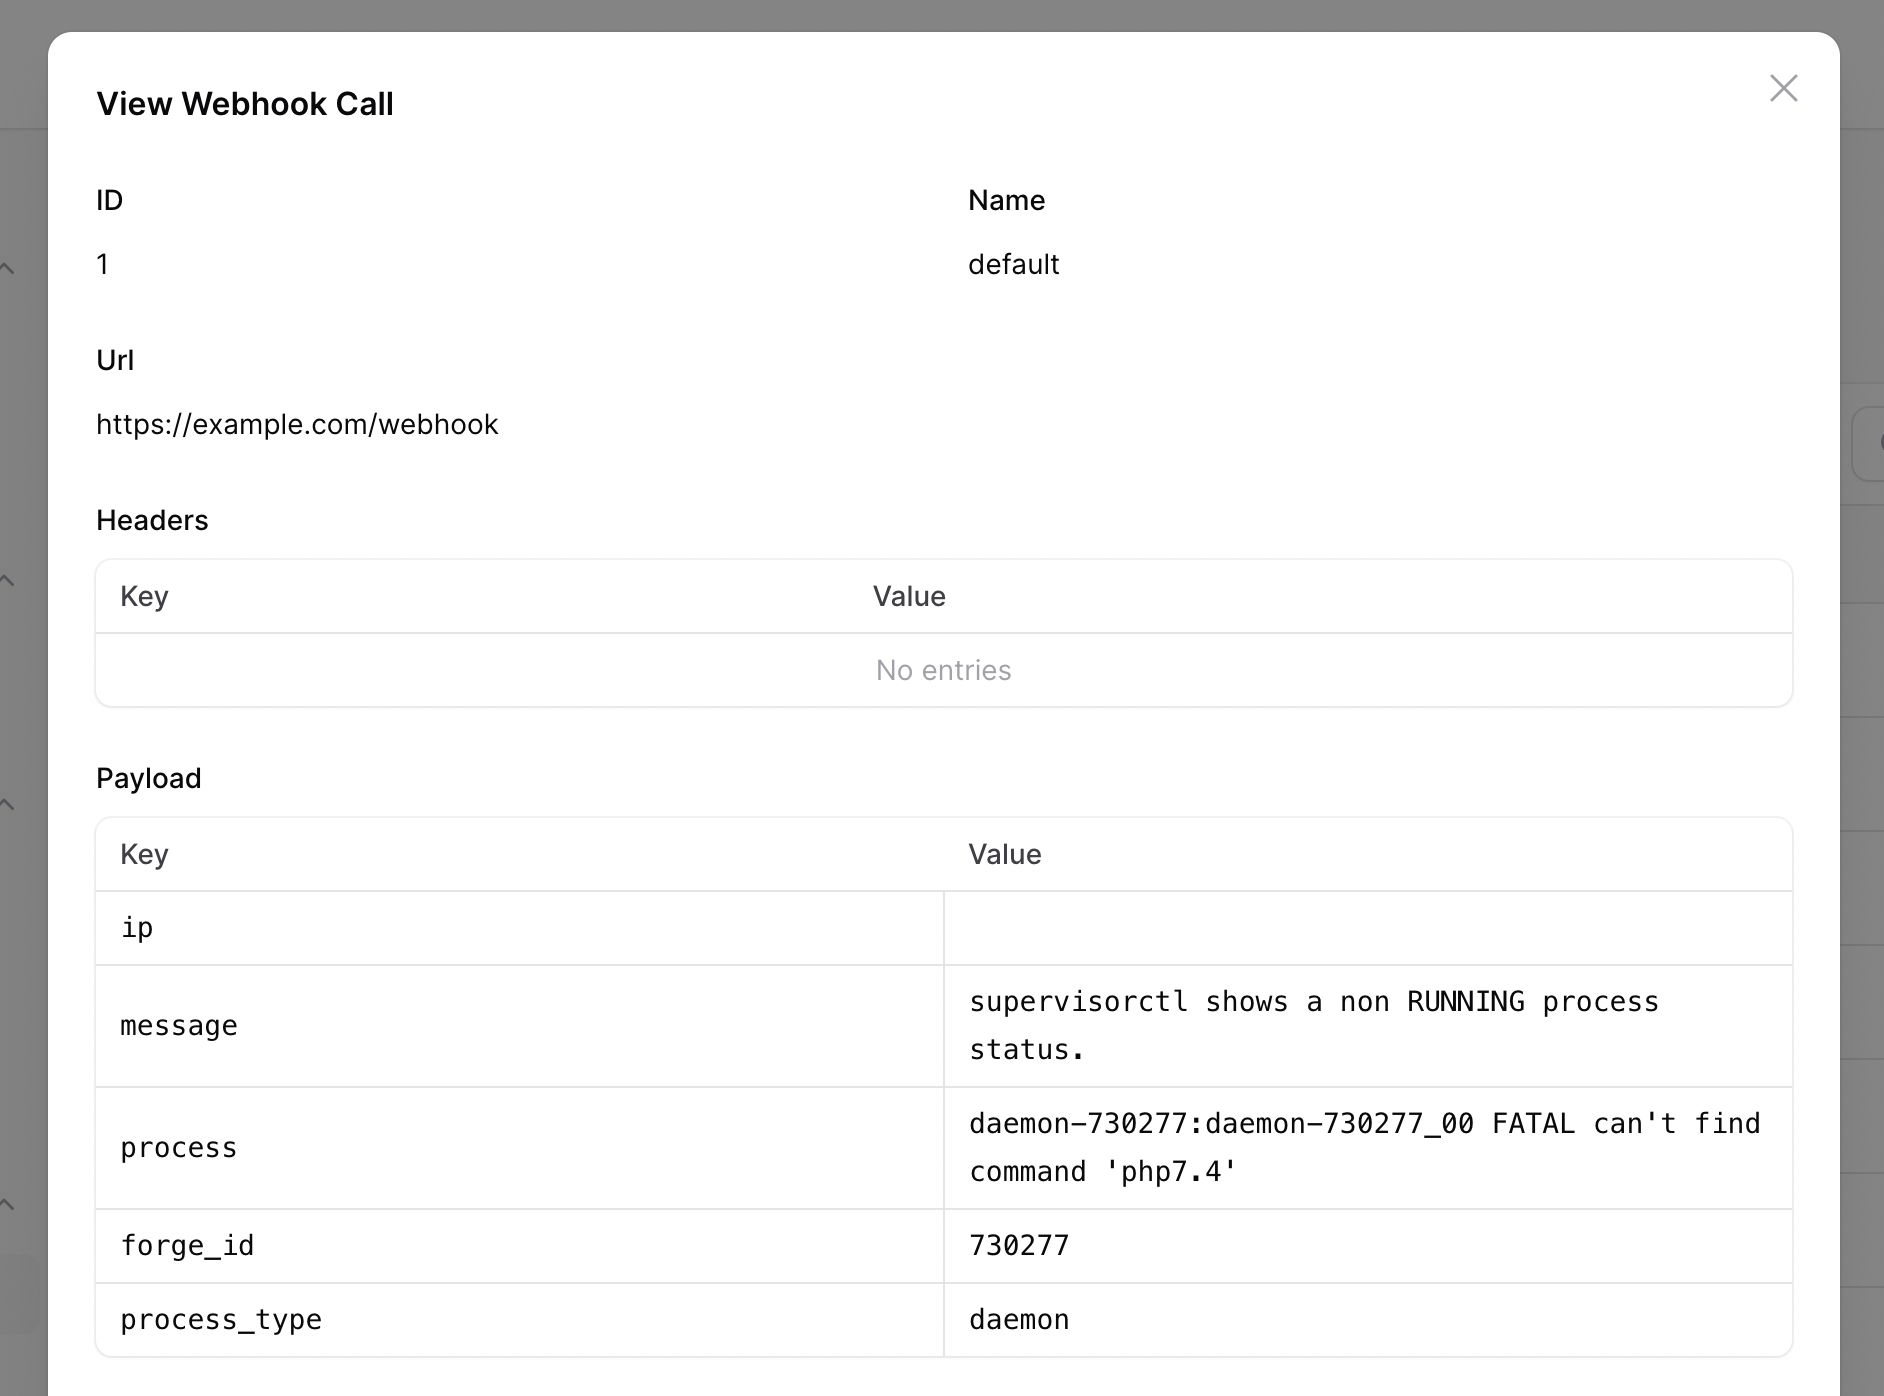1884x1396 pixels.
Task: Click the forge_id value 730277
Action: tap(1018, 1245)
